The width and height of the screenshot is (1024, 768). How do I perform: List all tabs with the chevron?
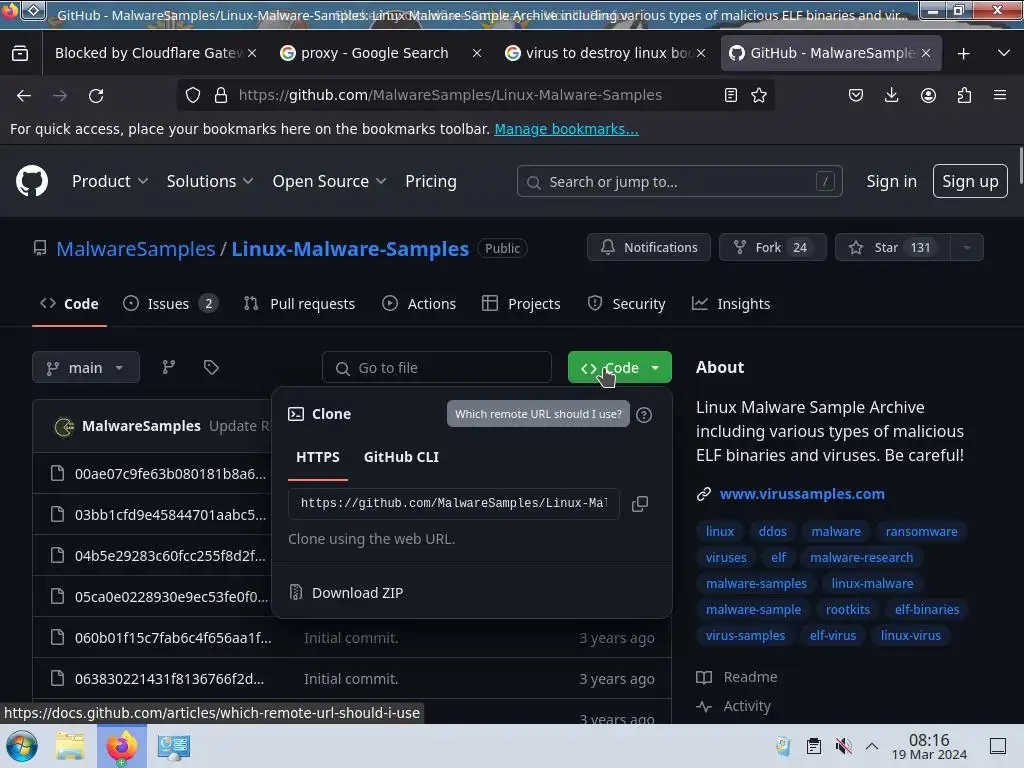point(1004,53)
